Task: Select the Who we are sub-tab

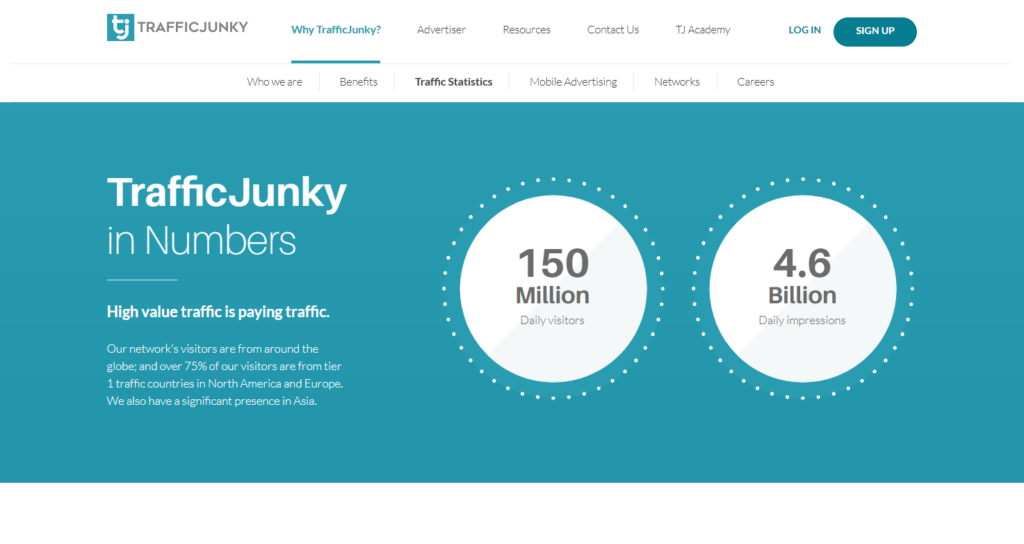Action: [x=274, y=82]
